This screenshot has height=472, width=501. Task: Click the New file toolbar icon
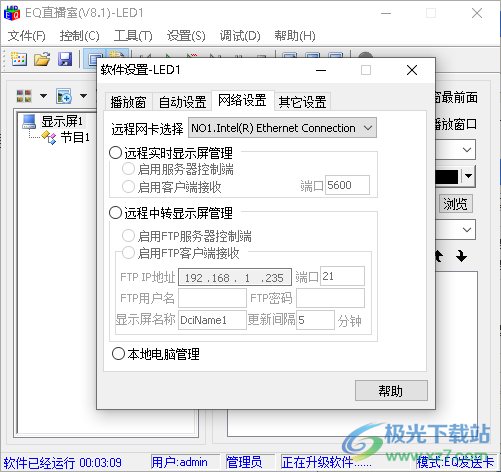(19, 59)
